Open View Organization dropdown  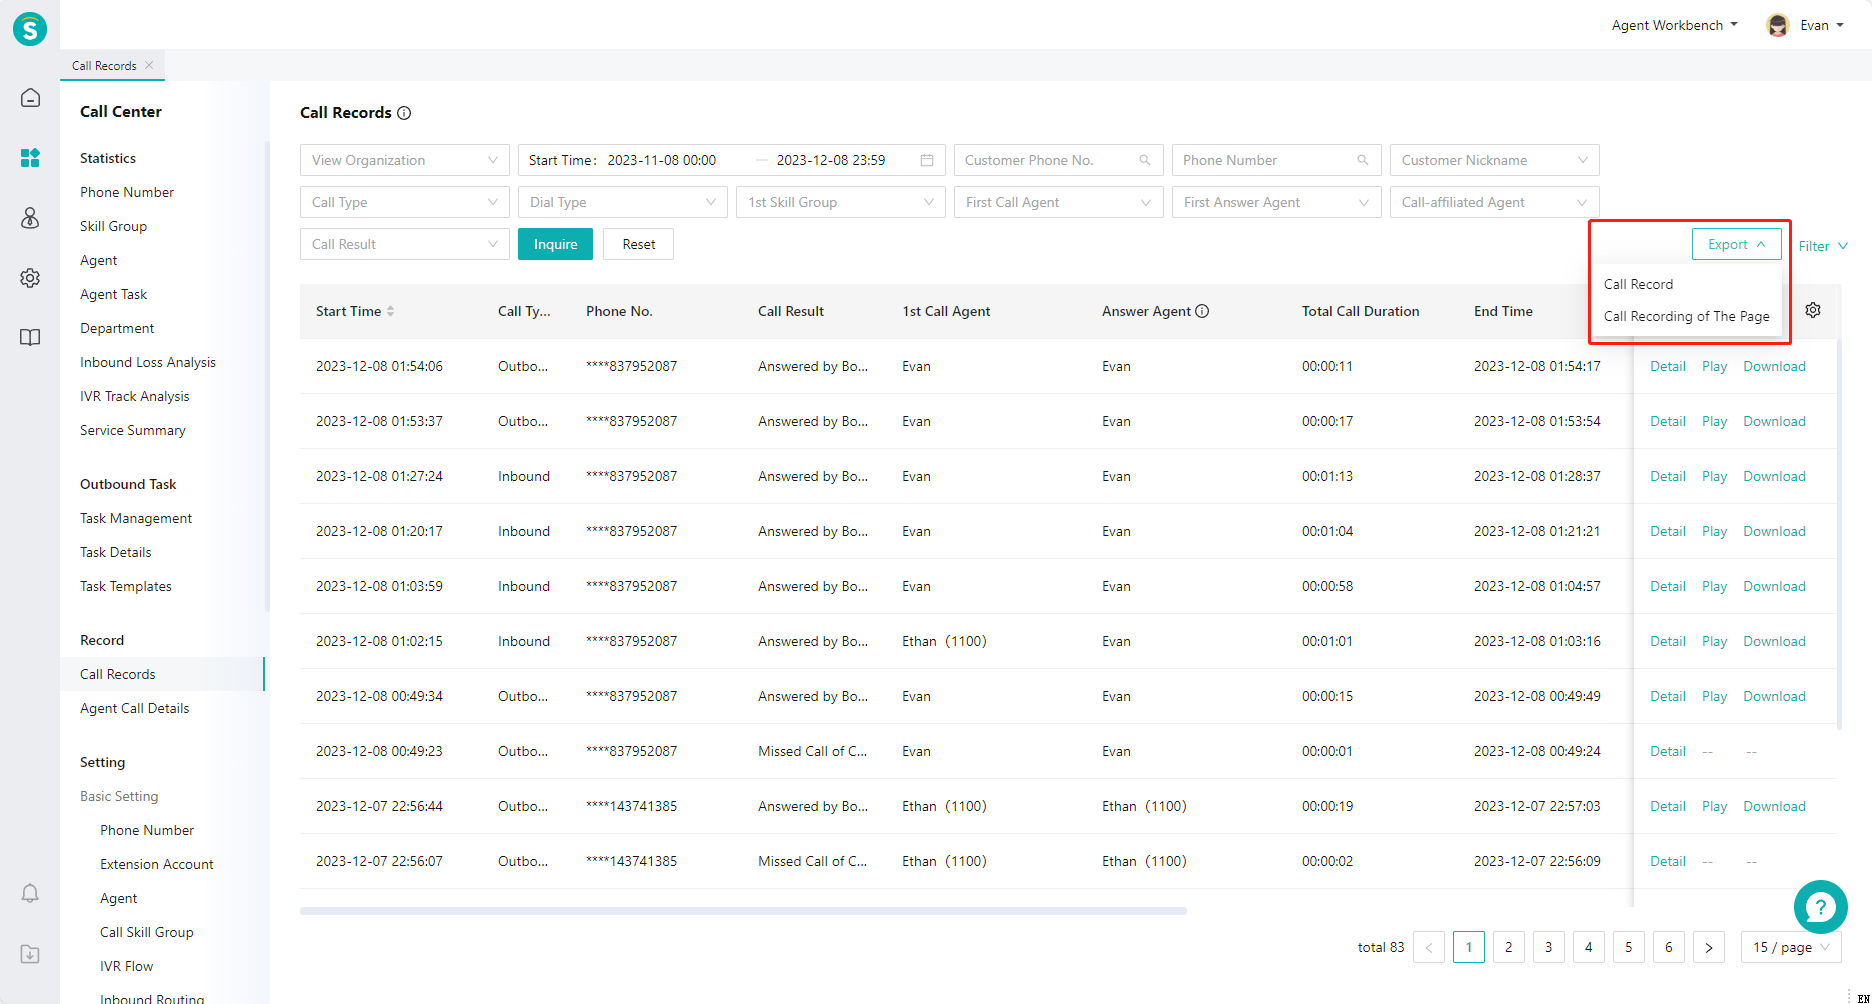tap(405, 160)
